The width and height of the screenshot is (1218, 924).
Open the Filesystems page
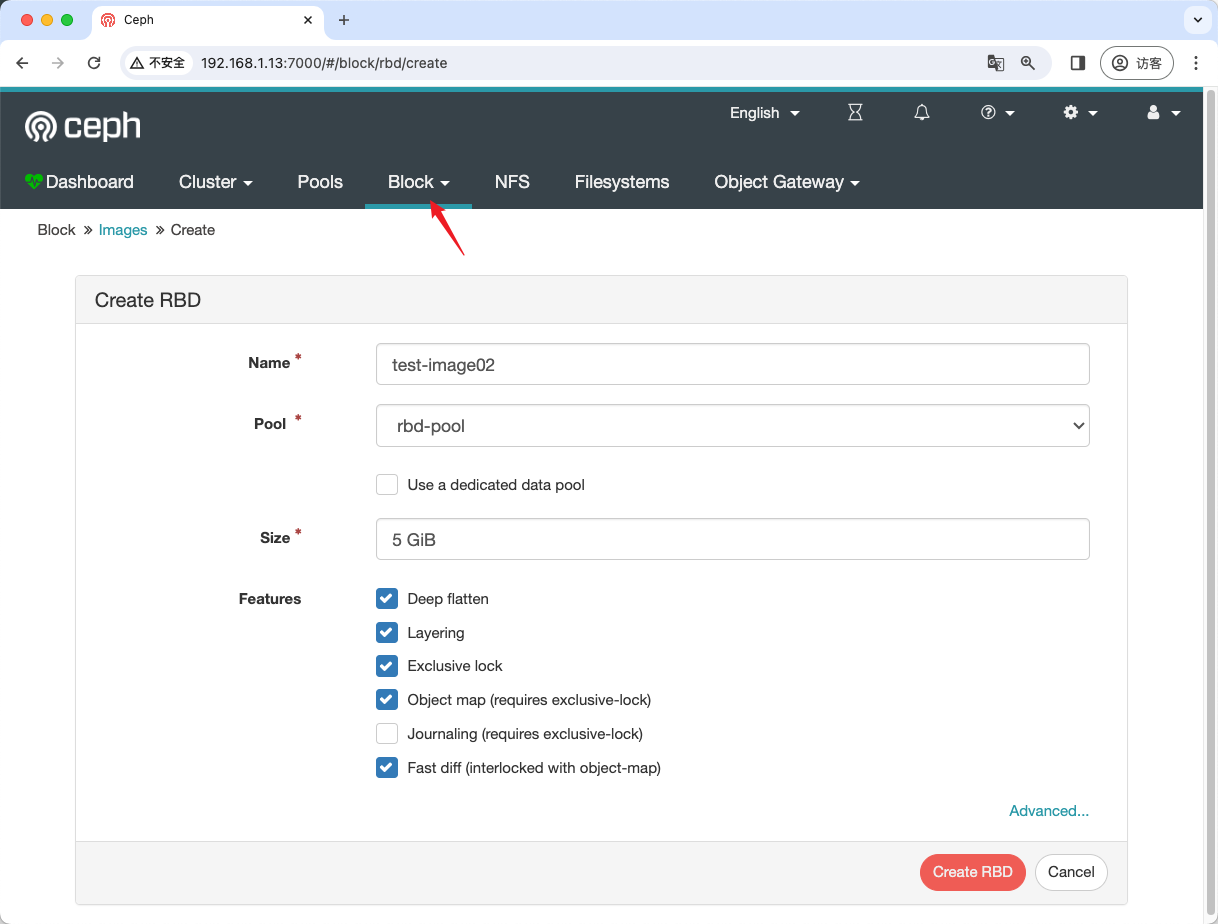click(x=622, y=182)
